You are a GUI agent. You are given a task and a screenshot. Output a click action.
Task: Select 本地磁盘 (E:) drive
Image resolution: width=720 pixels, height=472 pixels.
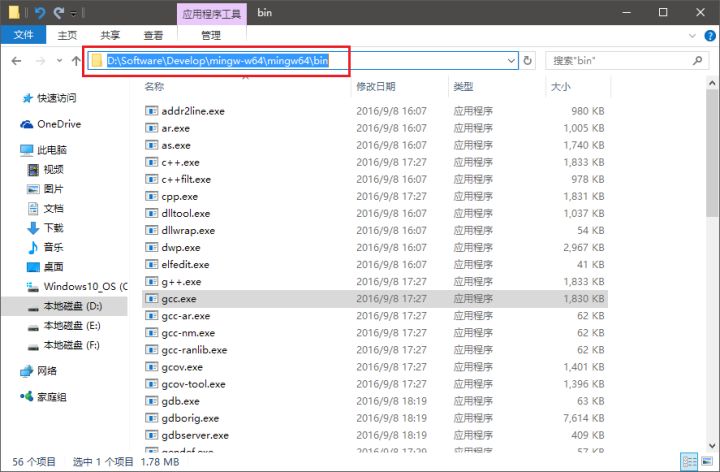[64, 326]
